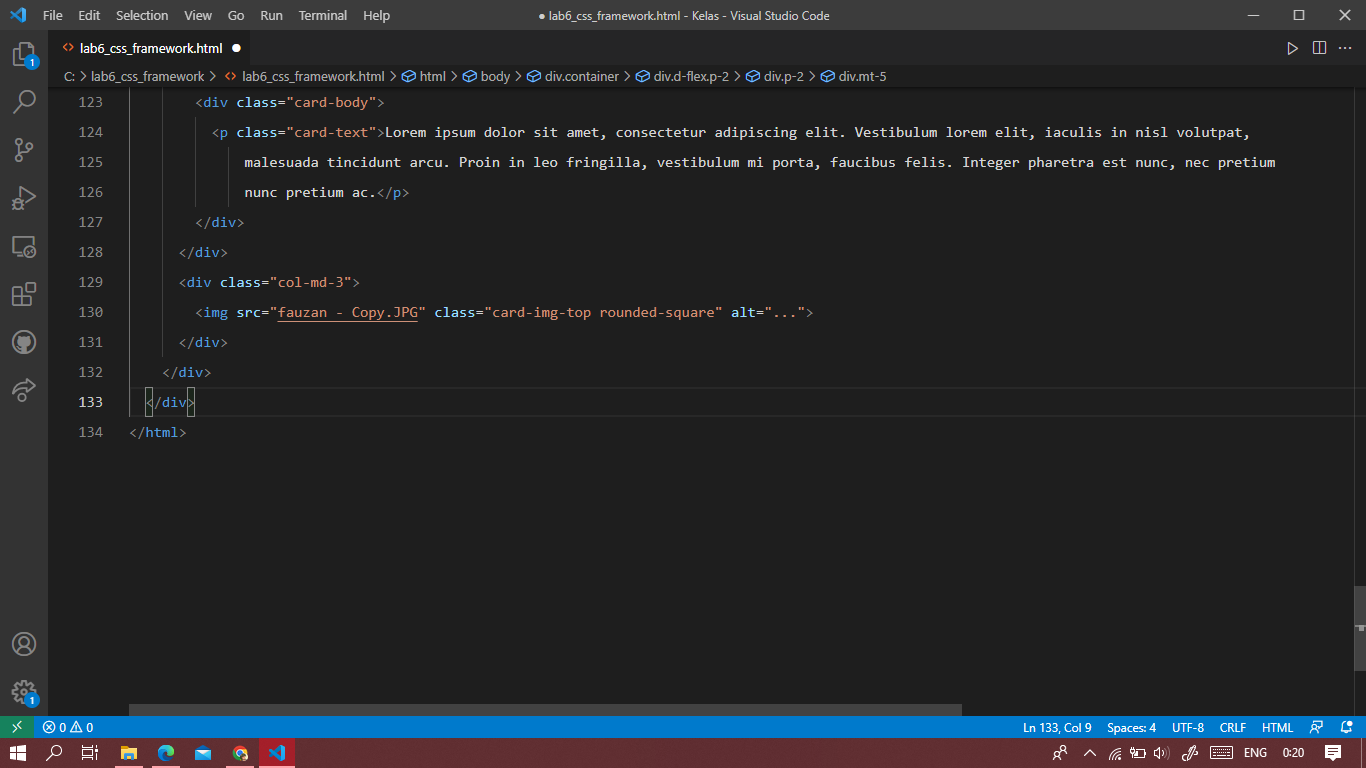This screenshot has height=768, width=1366.
Task: Show hidden system tray icons
Action: (1089, 753)
